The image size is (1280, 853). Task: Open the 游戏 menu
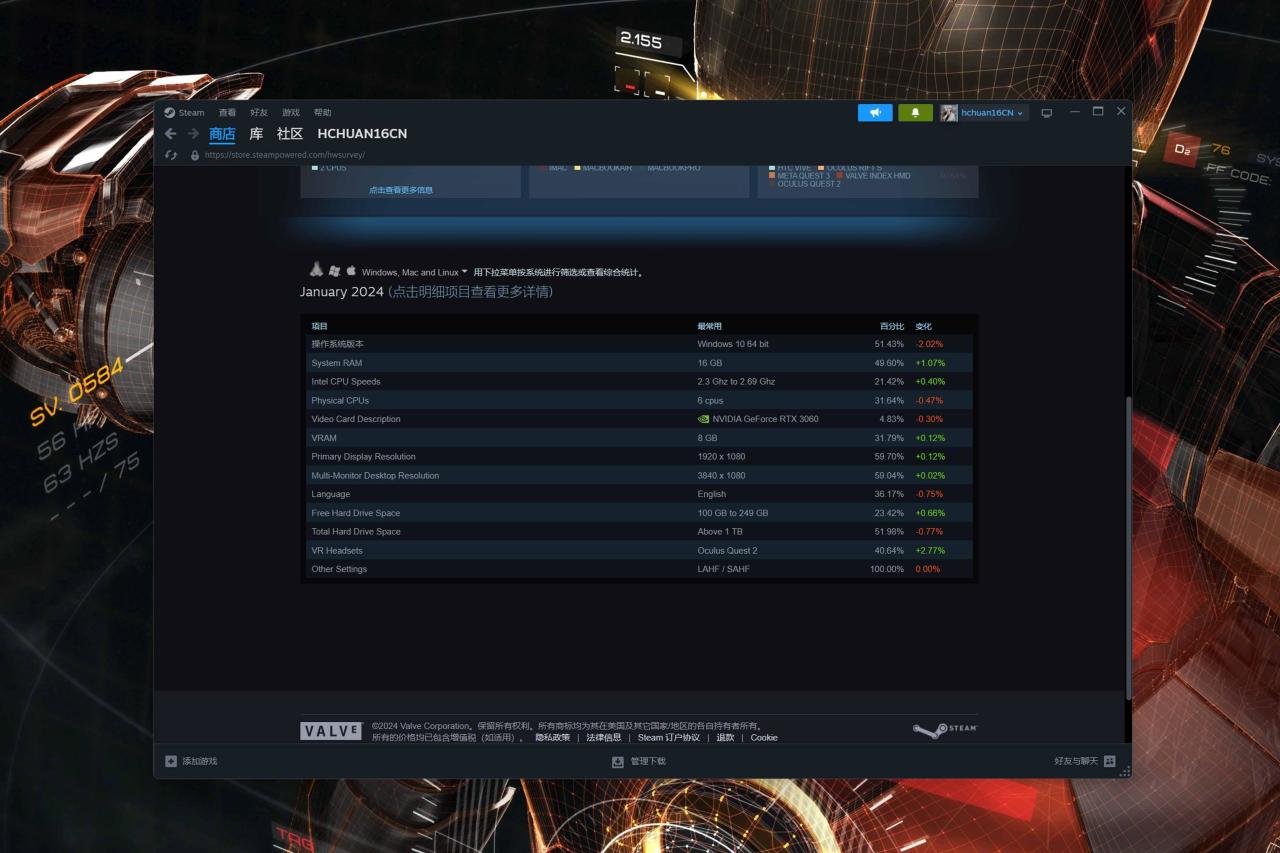point(291,113)
